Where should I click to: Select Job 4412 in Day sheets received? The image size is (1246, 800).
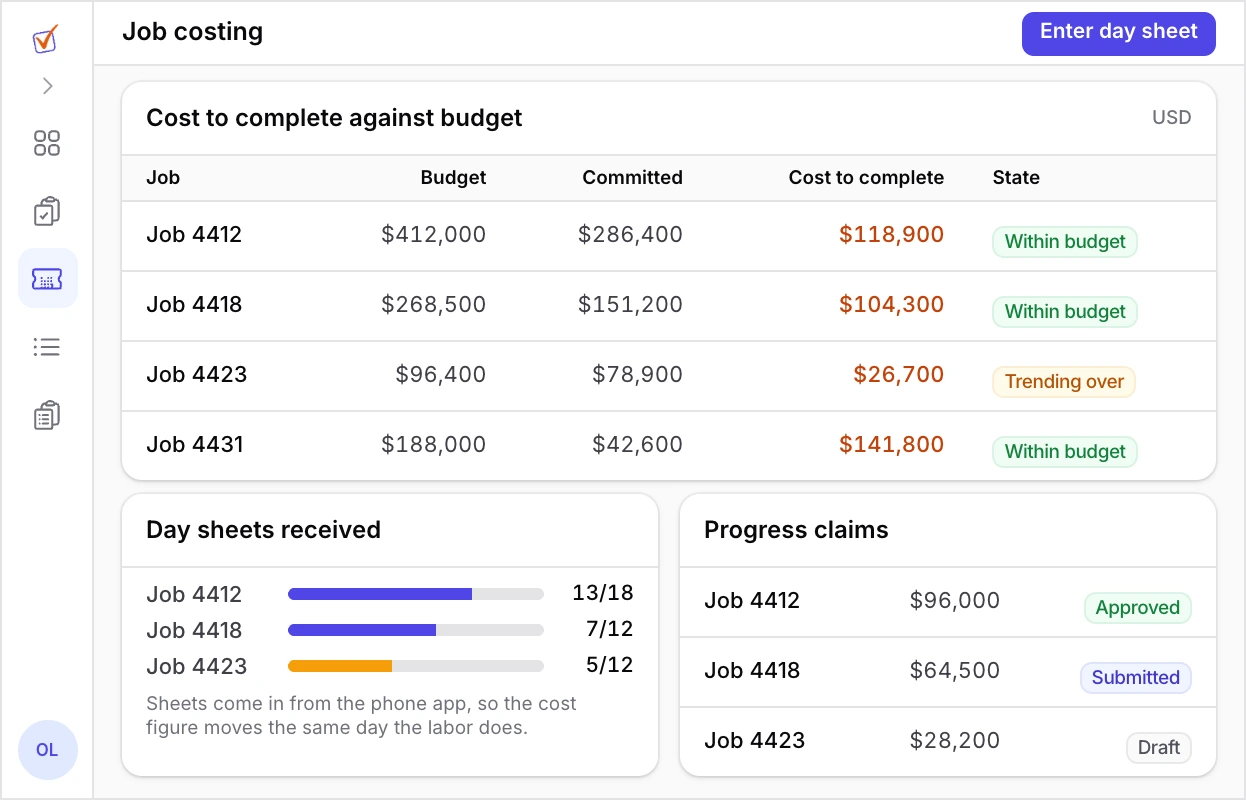pos(194,595)
